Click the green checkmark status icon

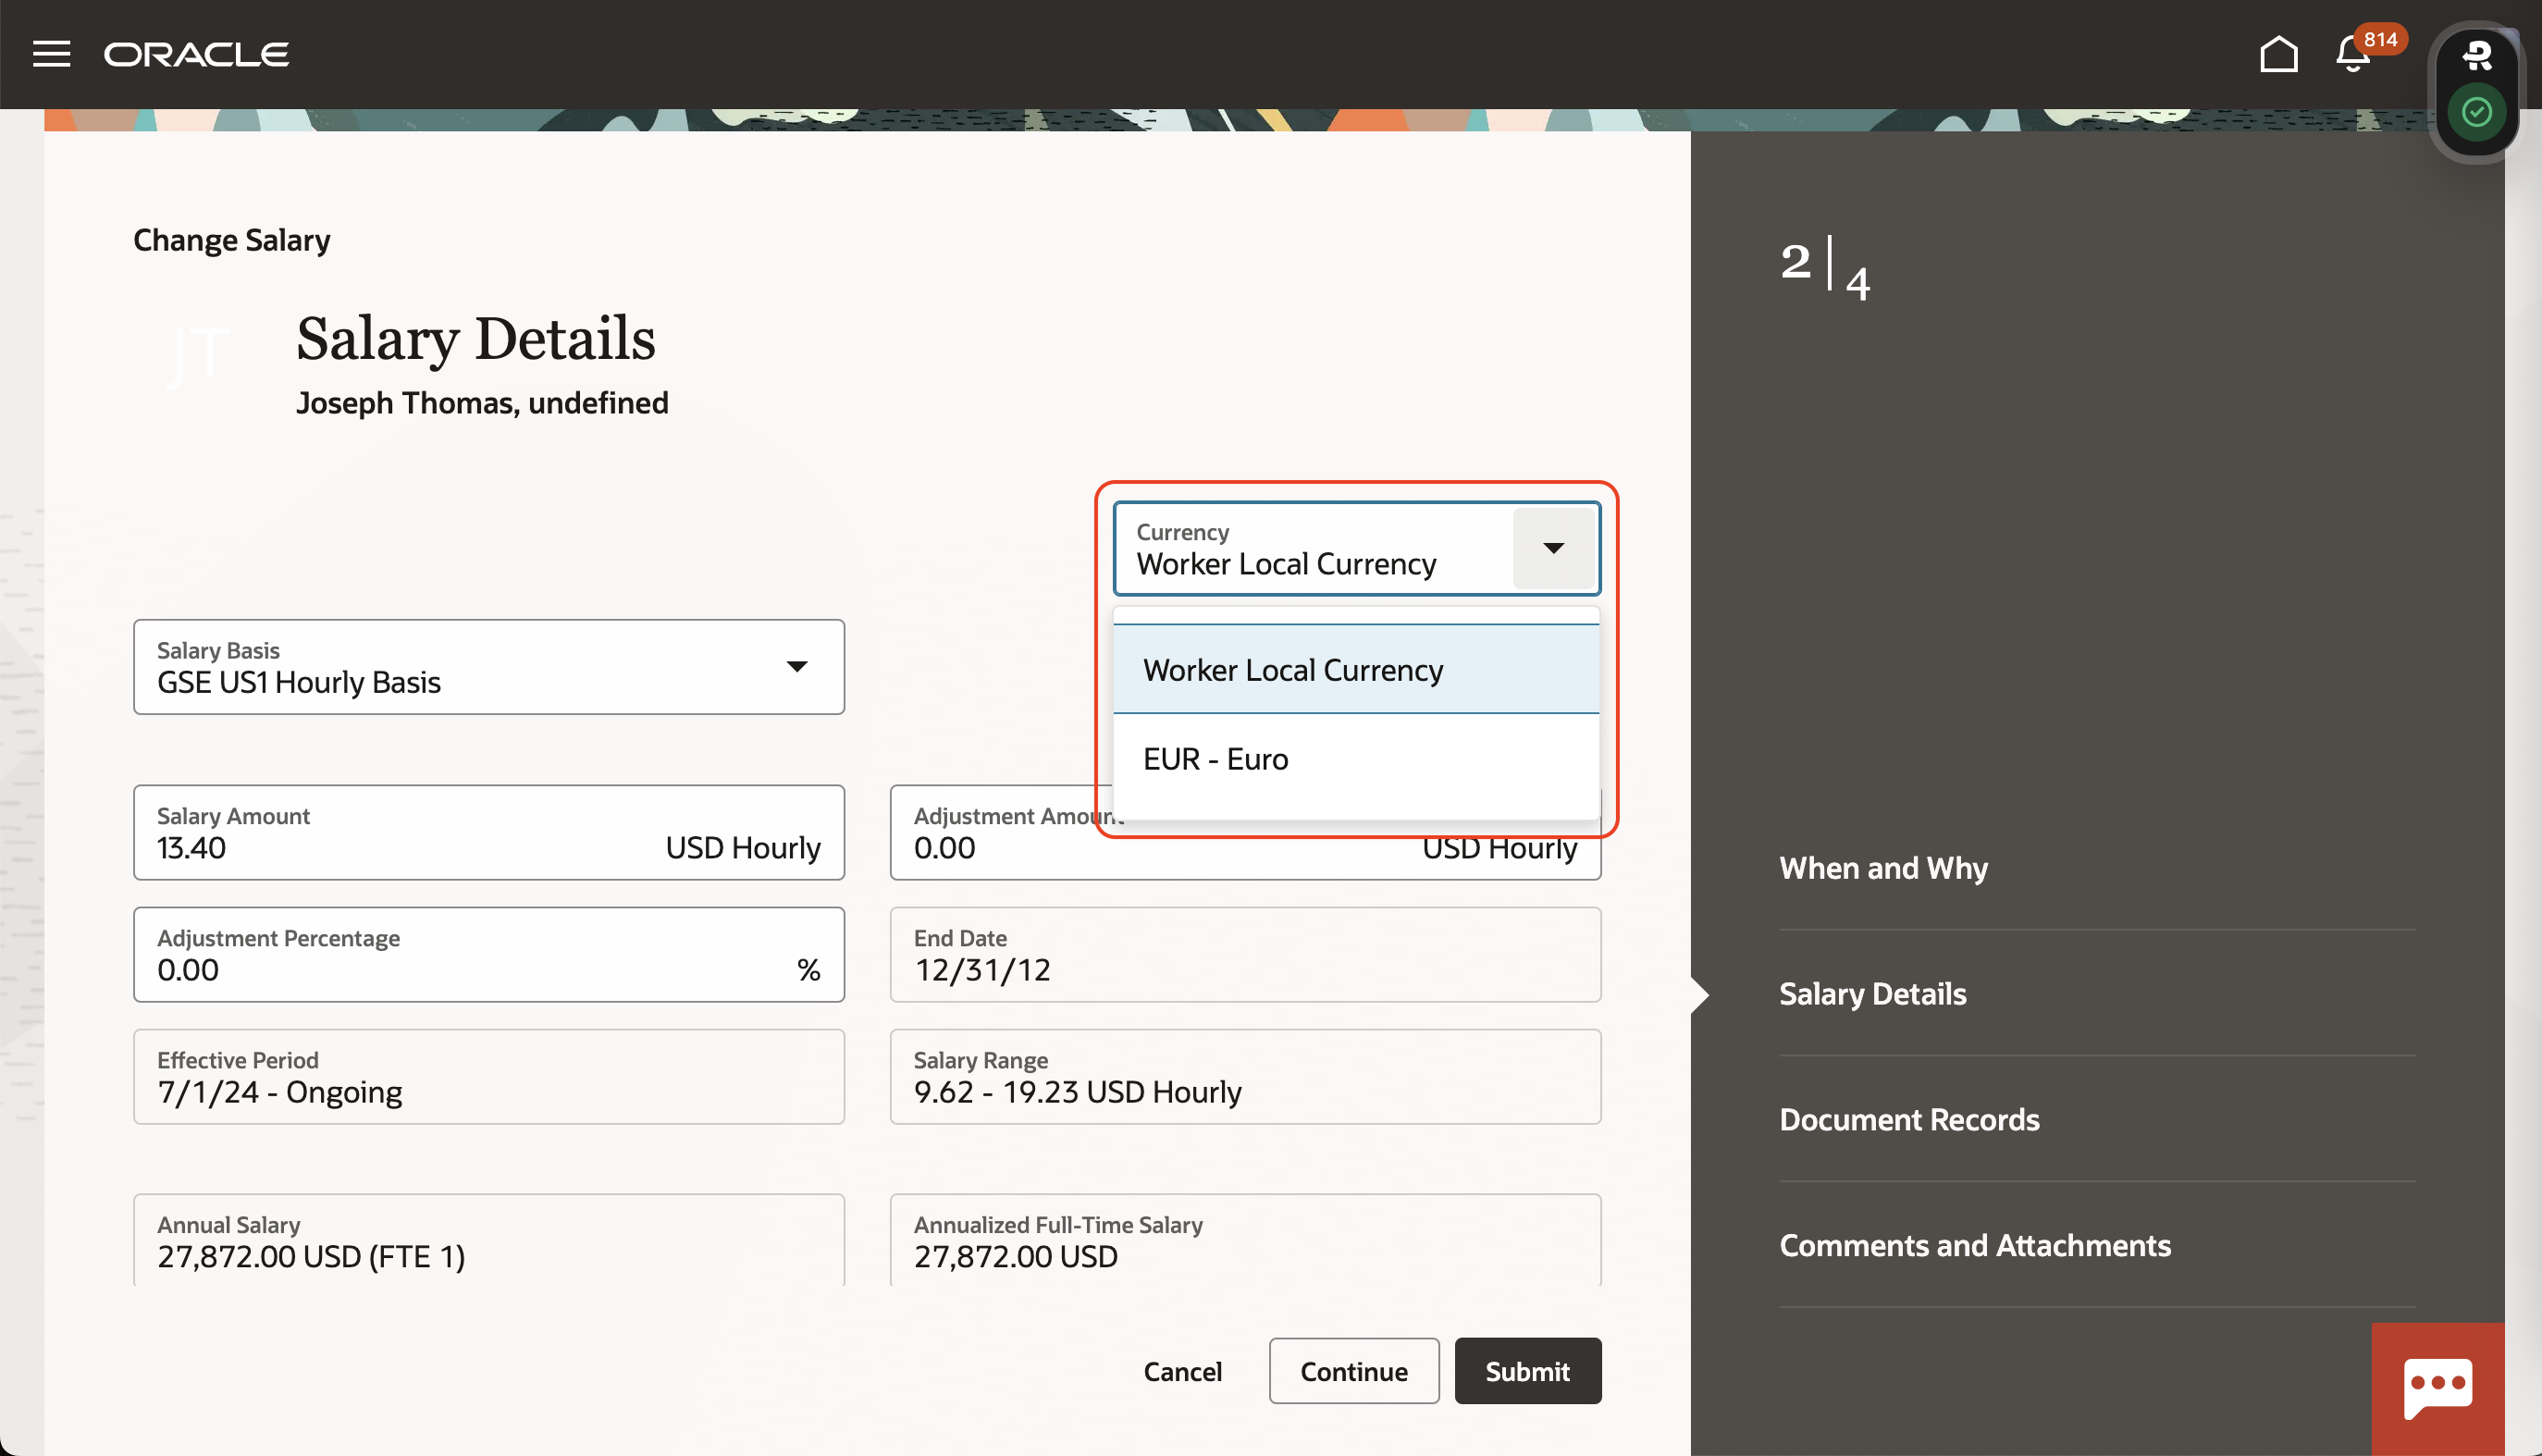coord(2475,112)
